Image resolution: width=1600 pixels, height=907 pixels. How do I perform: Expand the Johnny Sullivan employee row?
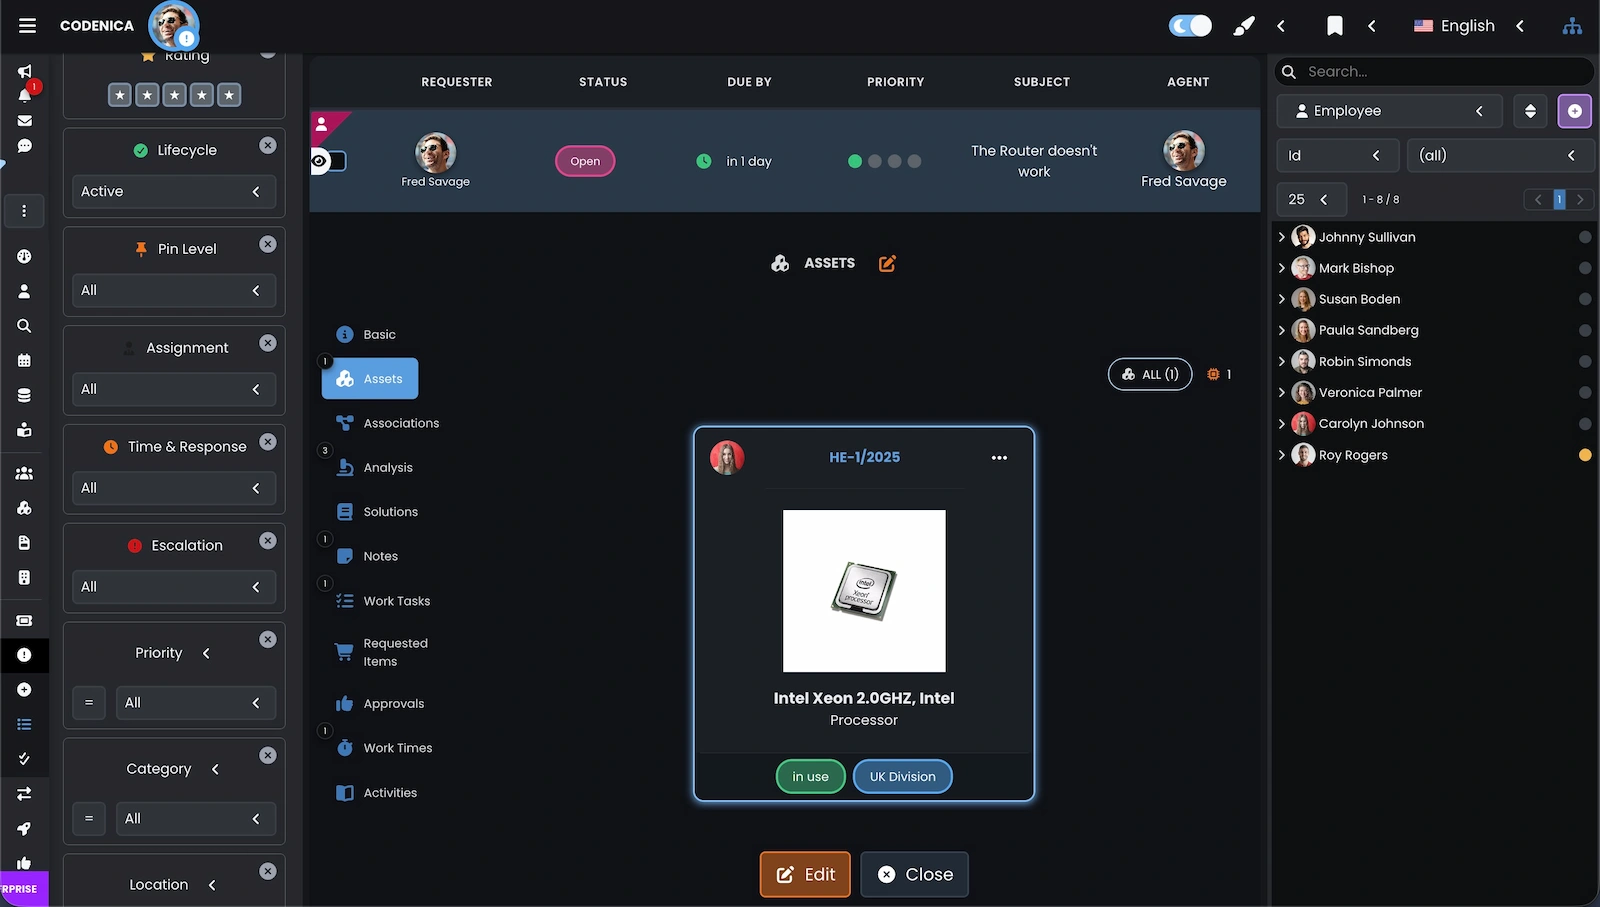1282,237
